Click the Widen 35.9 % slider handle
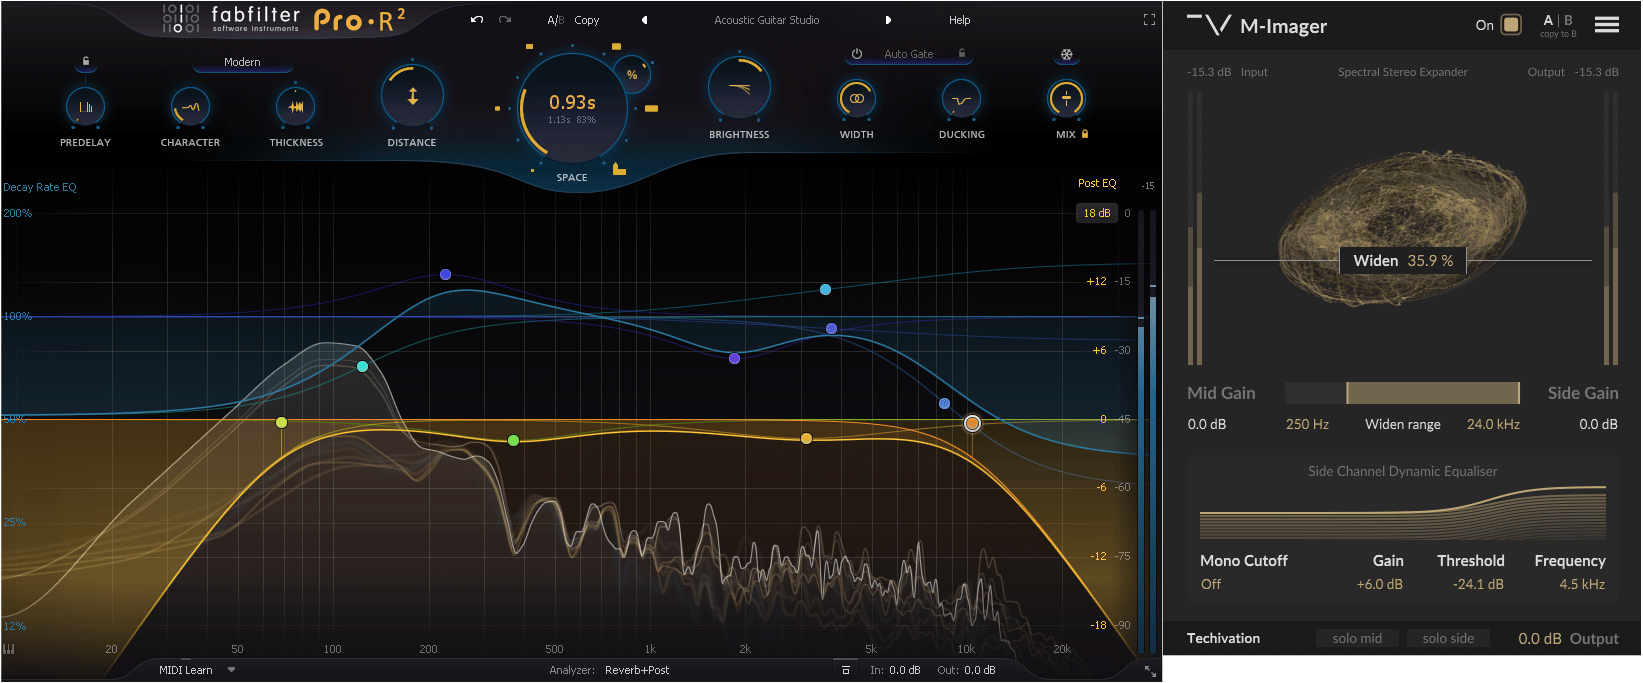The width and height of the screenshot is (1643, 683). [x=1403, y=260]
